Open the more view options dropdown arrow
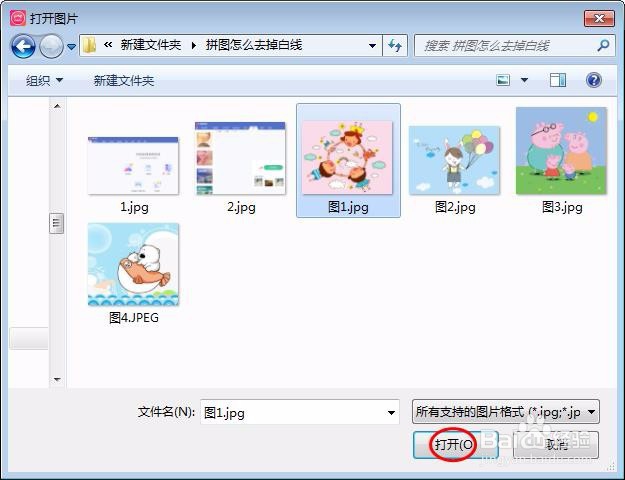625x480 pixels. click(x=525, y=80)
